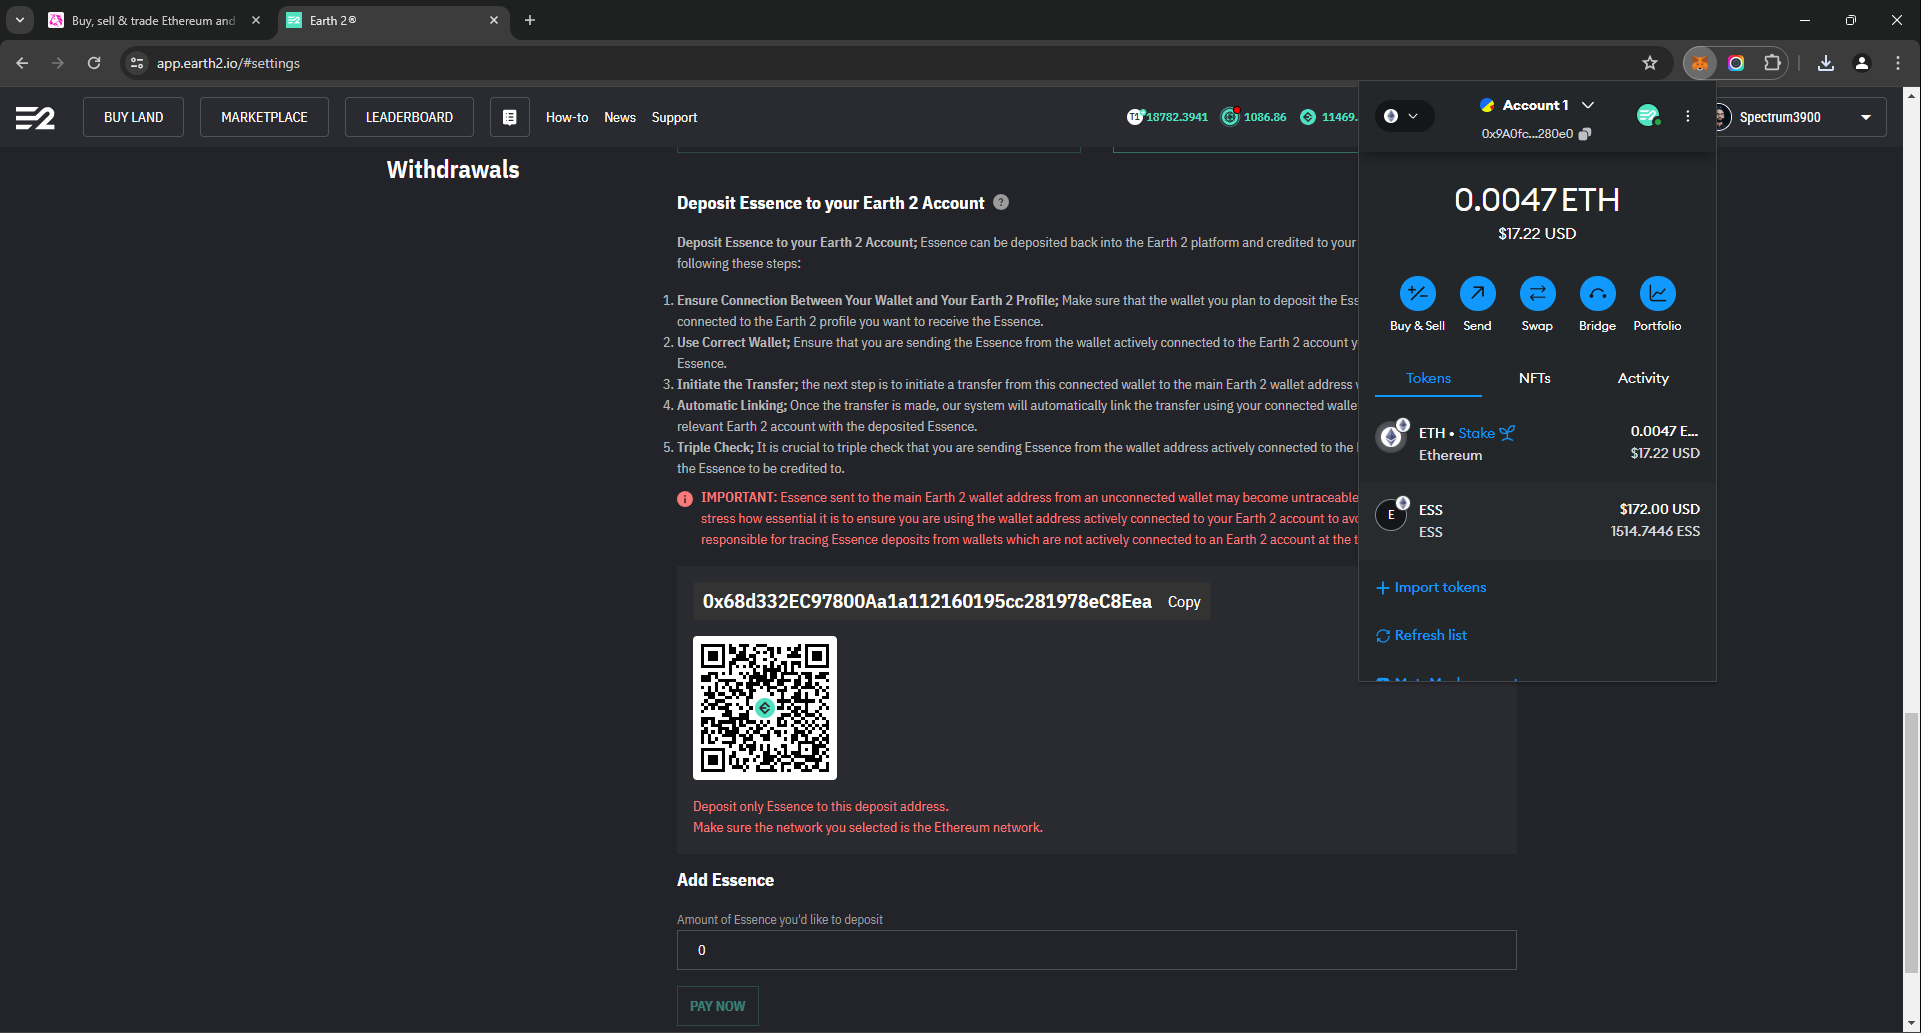Click the PAY NOW button
Image resolution: width=1921 pixels, height=1033 pixels.
(717, 1006)
